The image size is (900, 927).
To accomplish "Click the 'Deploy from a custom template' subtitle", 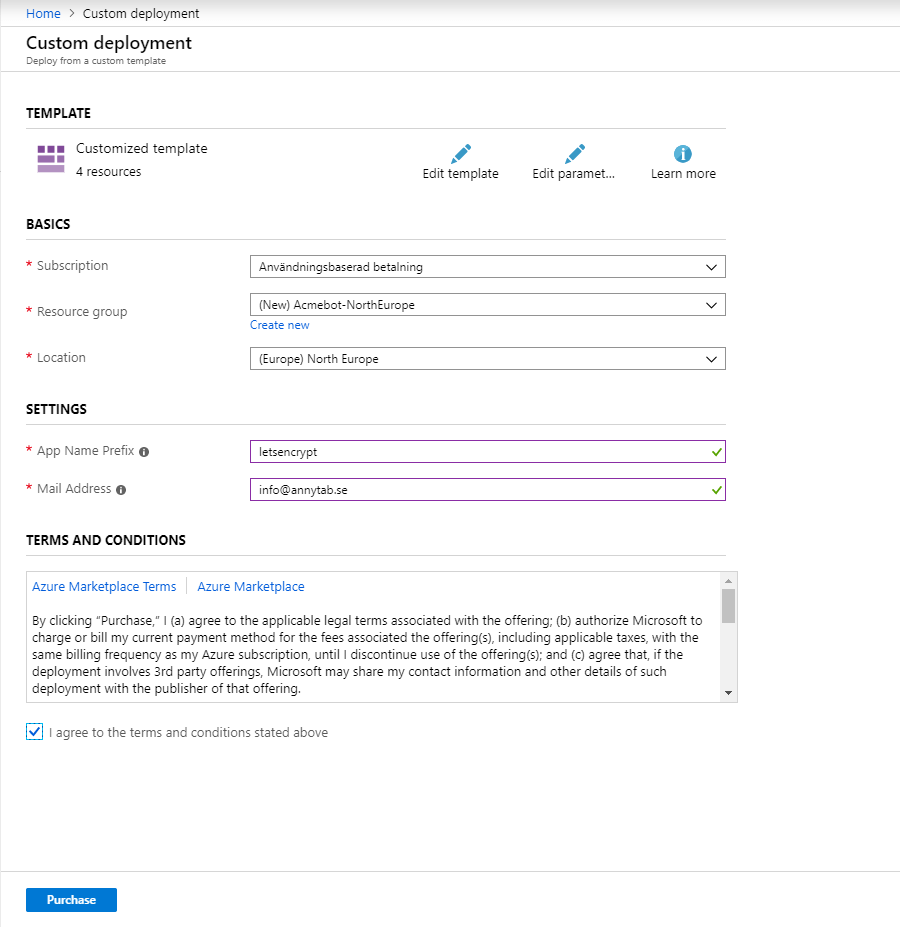I will point(96,61).
